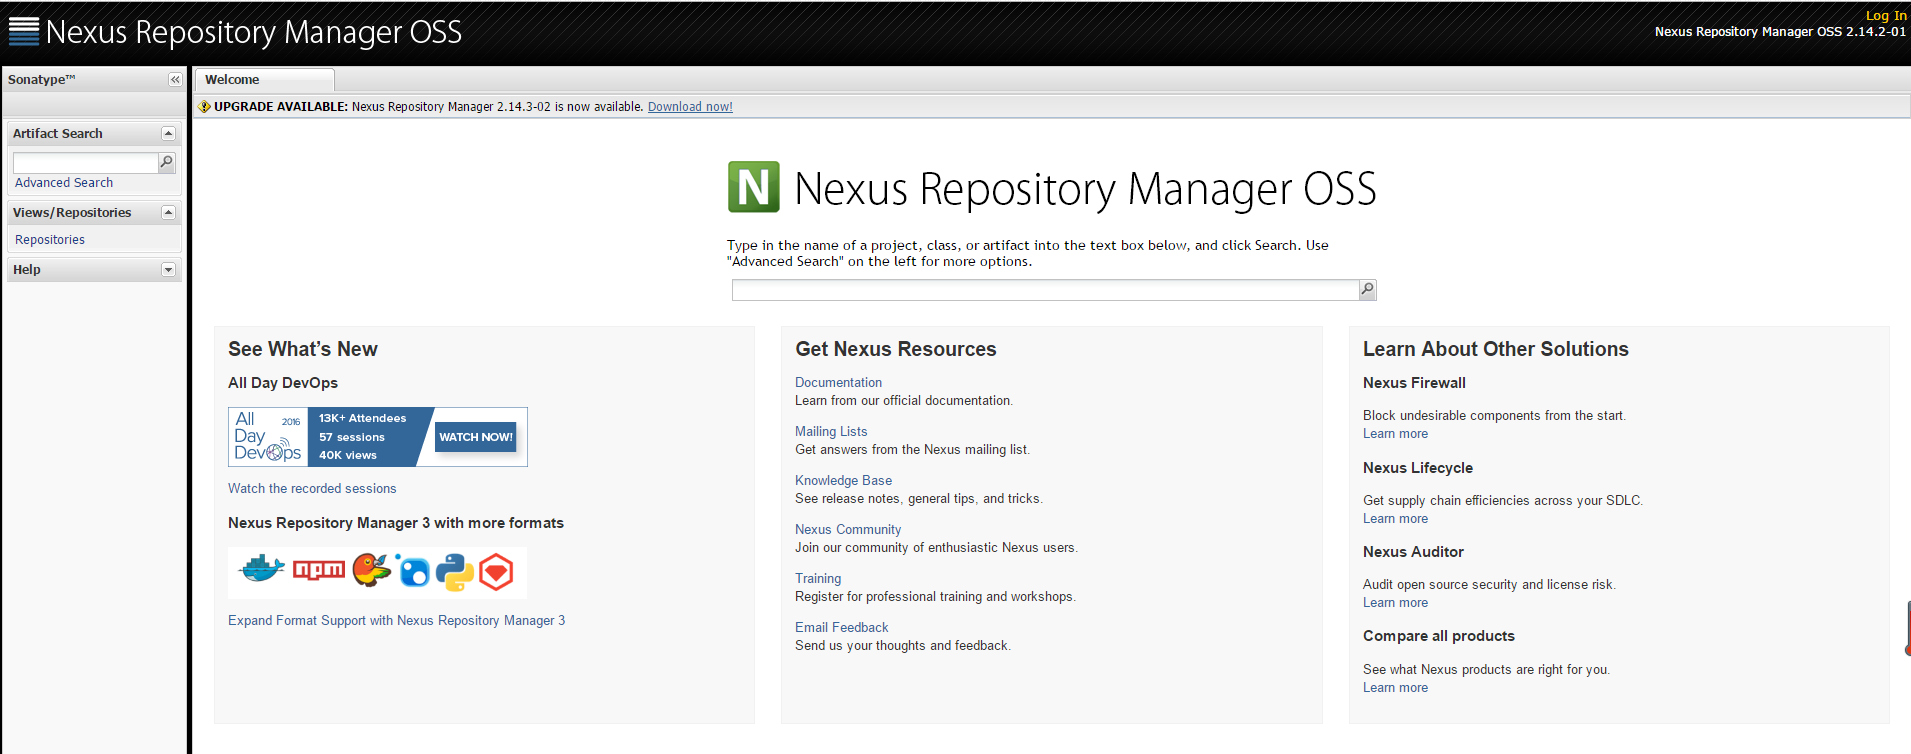This screenshot has height=754, width=1911.
Task: Click Learn more under Nexus Auditor
Action: pyautogui.click(x=1395, y=603)
